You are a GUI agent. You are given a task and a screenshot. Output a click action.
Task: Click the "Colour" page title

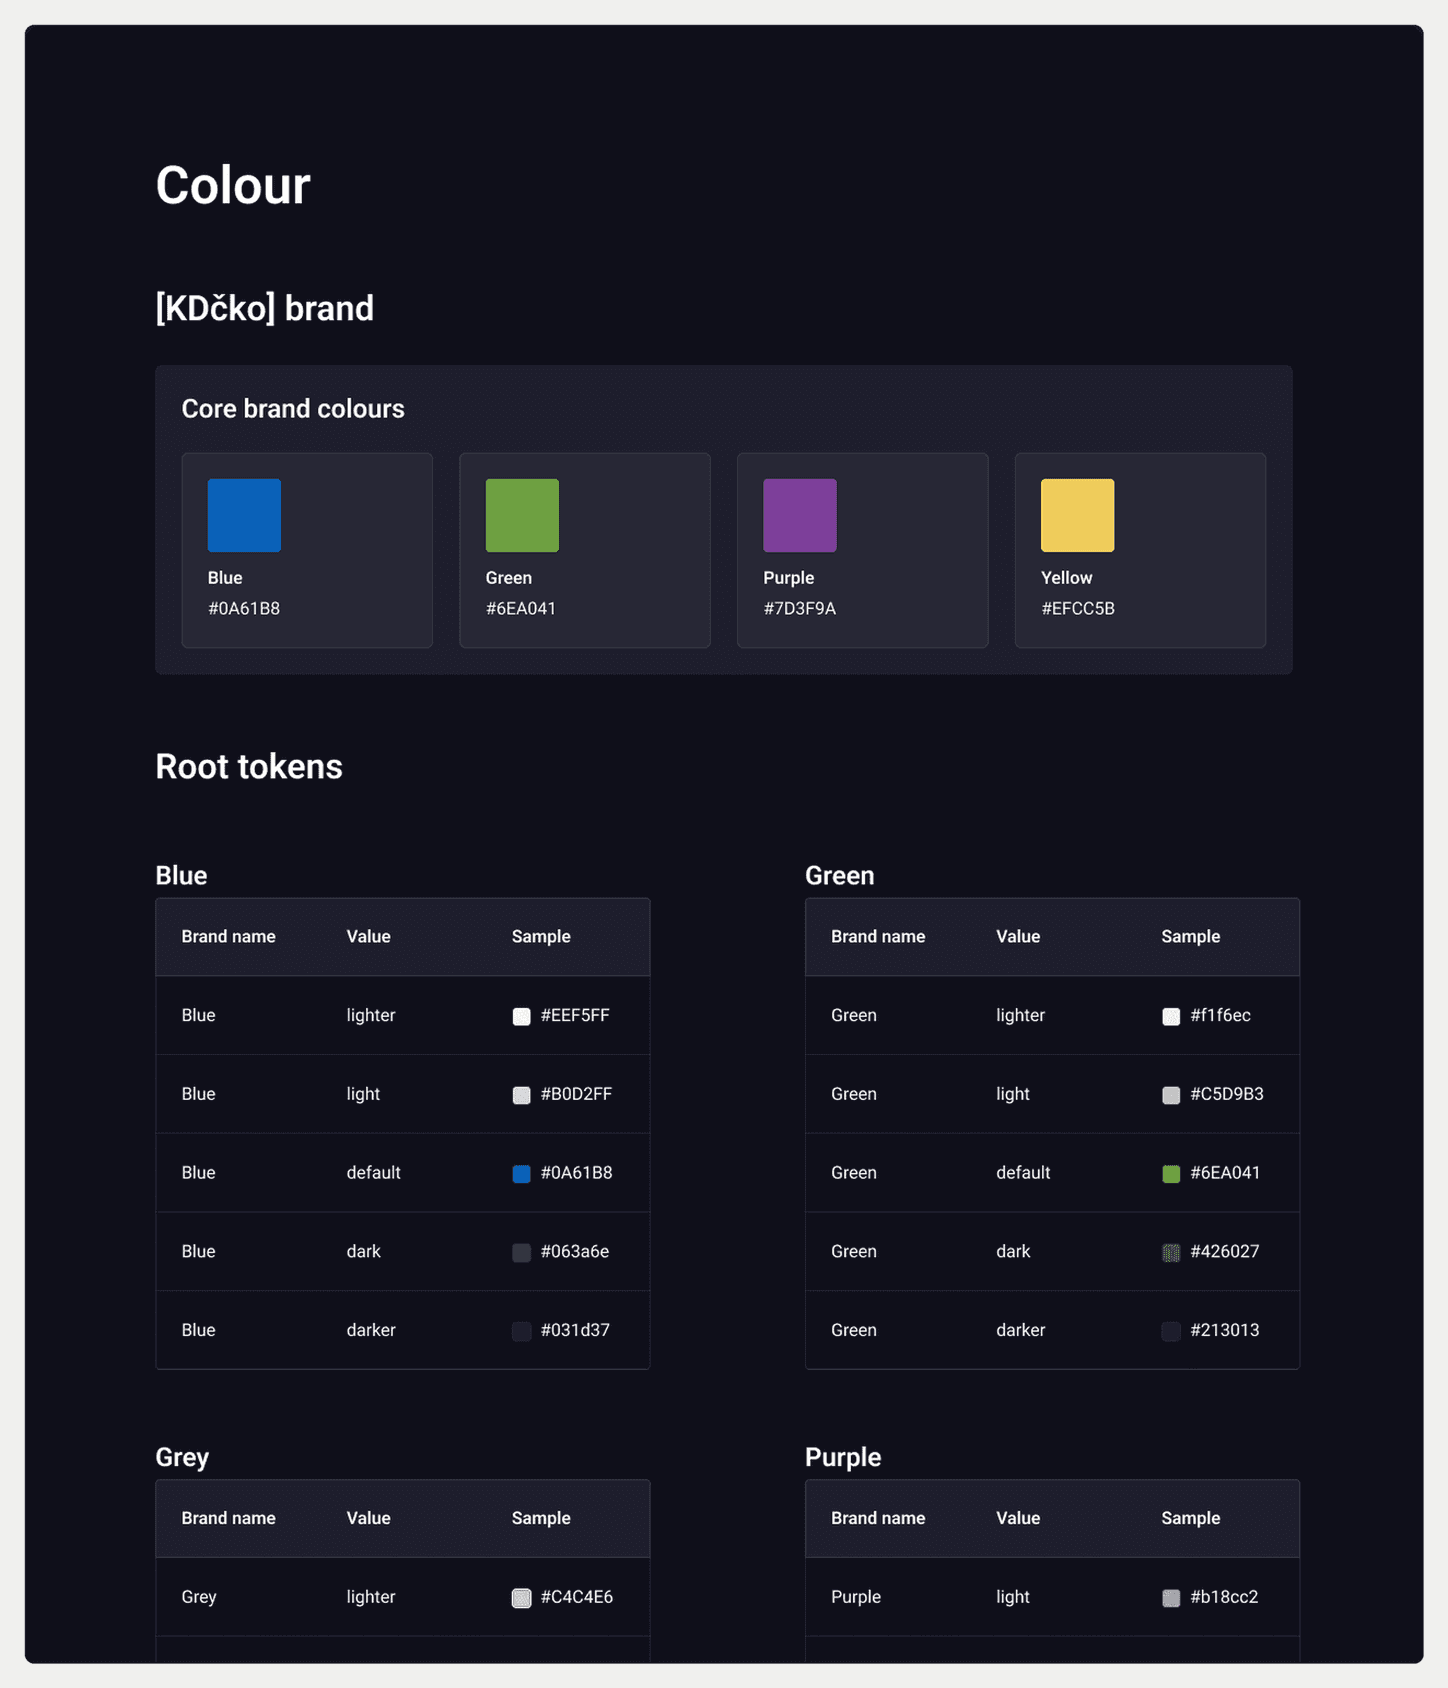[233, 185]
